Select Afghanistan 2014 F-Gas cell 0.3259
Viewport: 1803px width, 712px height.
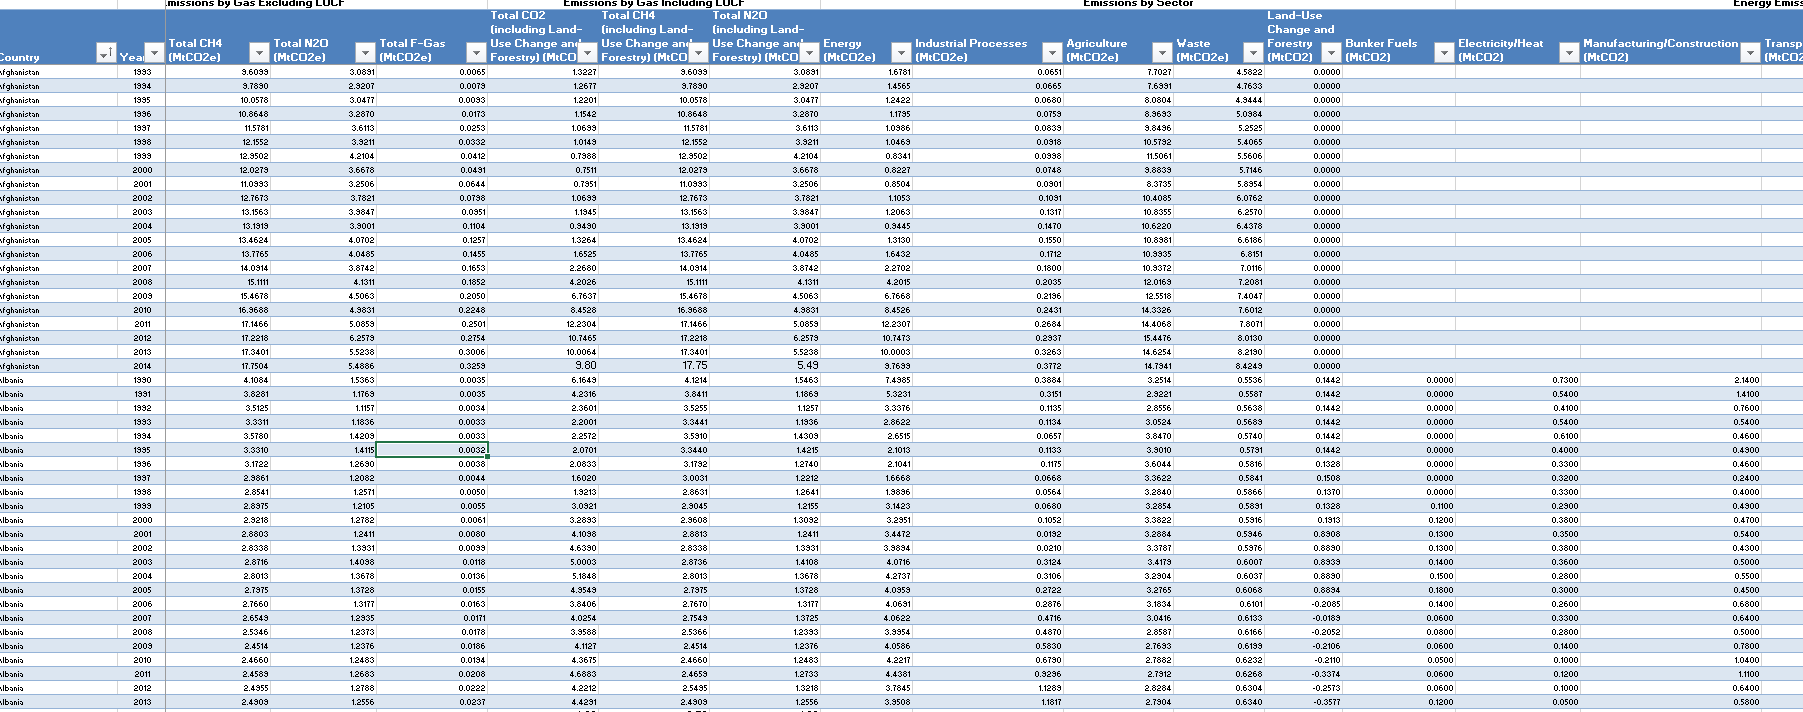tap(432, 366)
